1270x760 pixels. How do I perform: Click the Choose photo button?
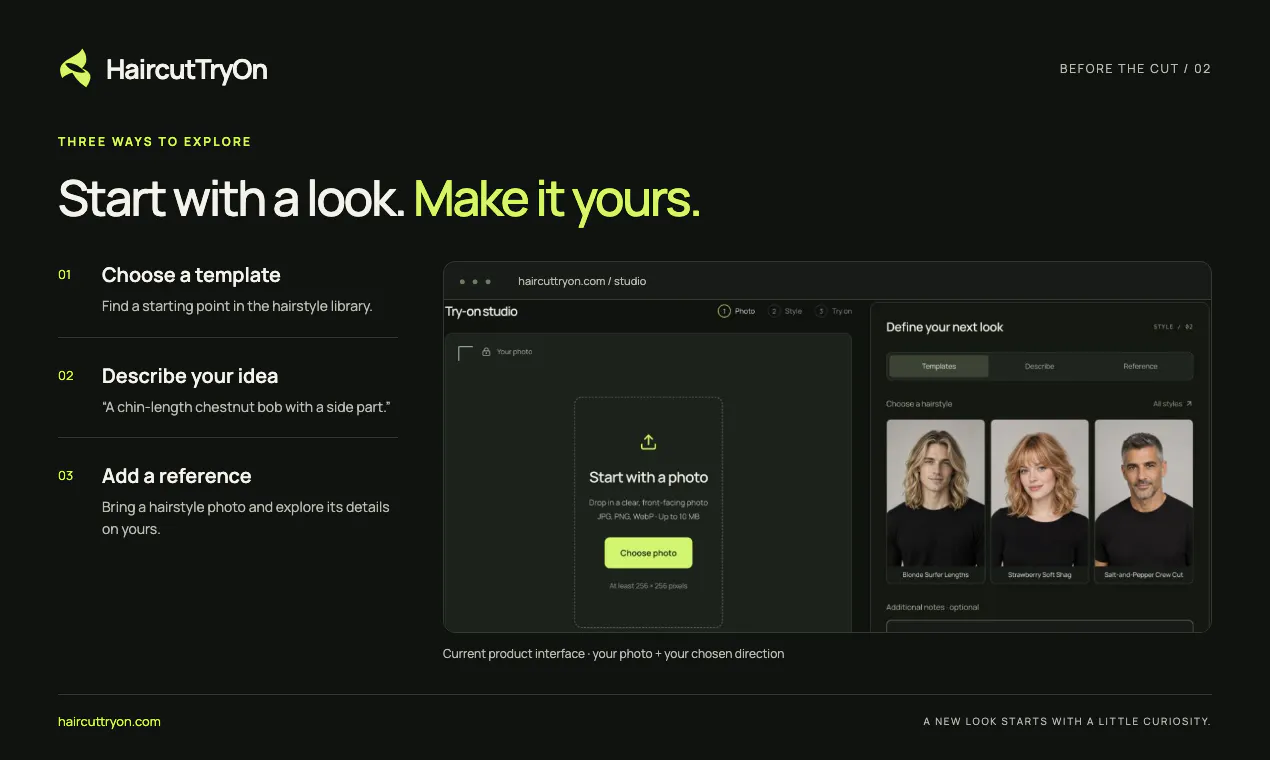tap(648, 553)
